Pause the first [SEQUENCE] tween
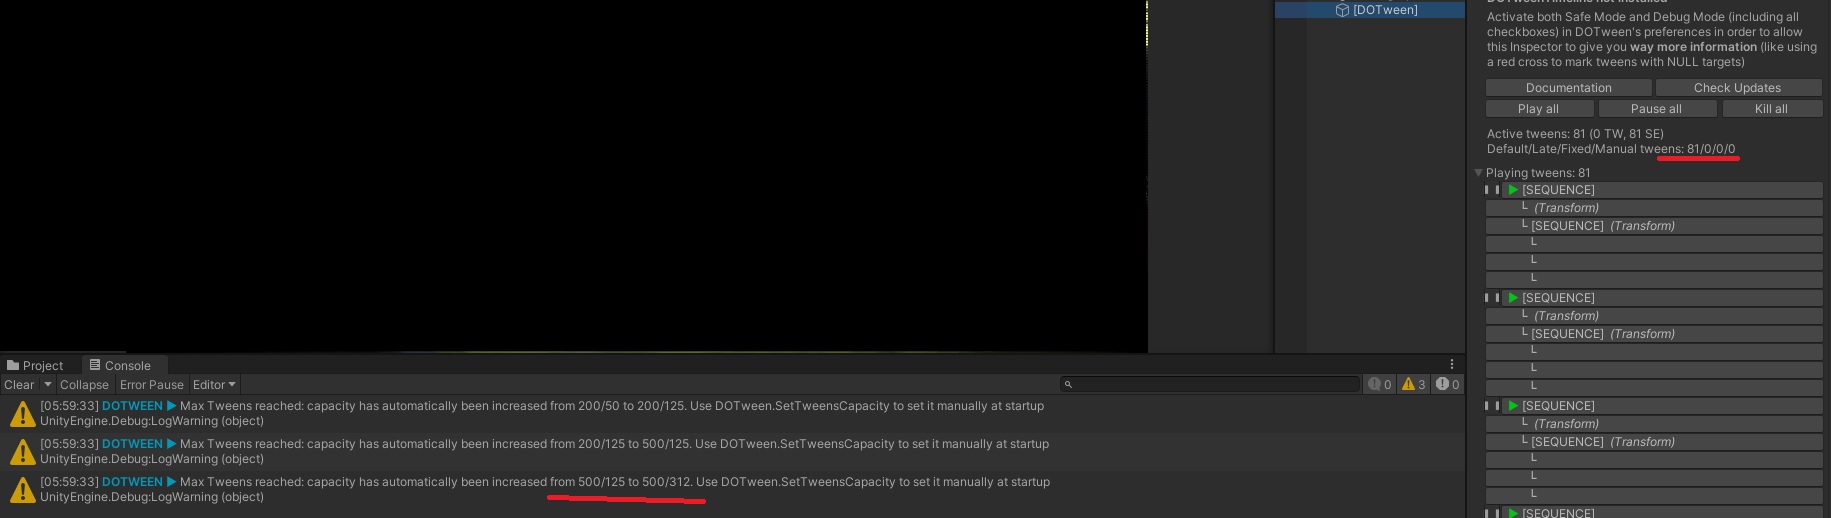Screen dimensions: 1831x518 [1491, 190]
